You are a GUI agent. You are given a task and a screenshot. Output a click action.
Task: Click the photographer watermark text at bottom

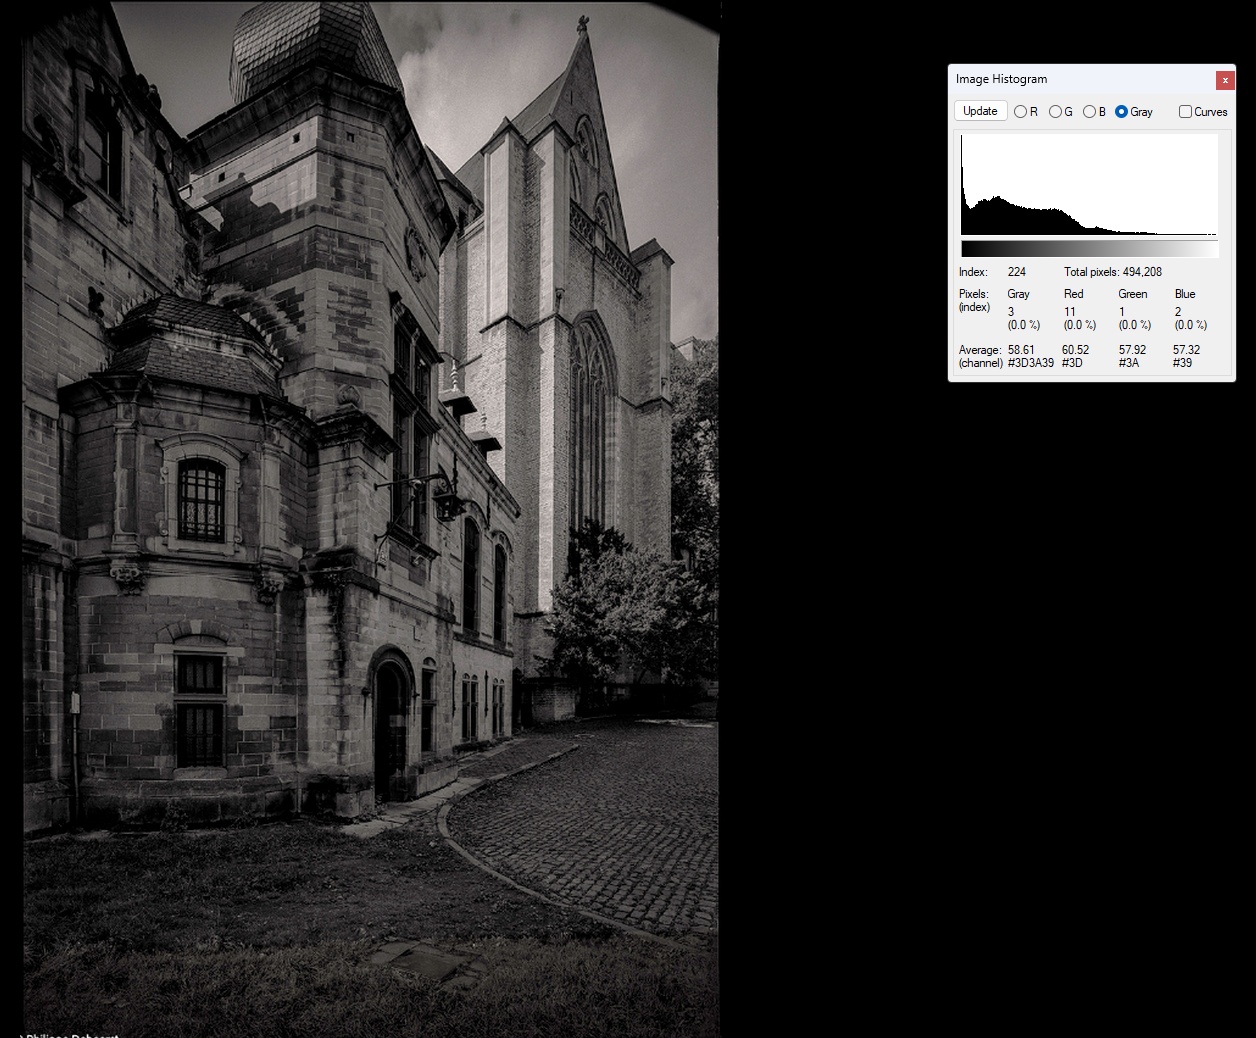(72, 1034)
